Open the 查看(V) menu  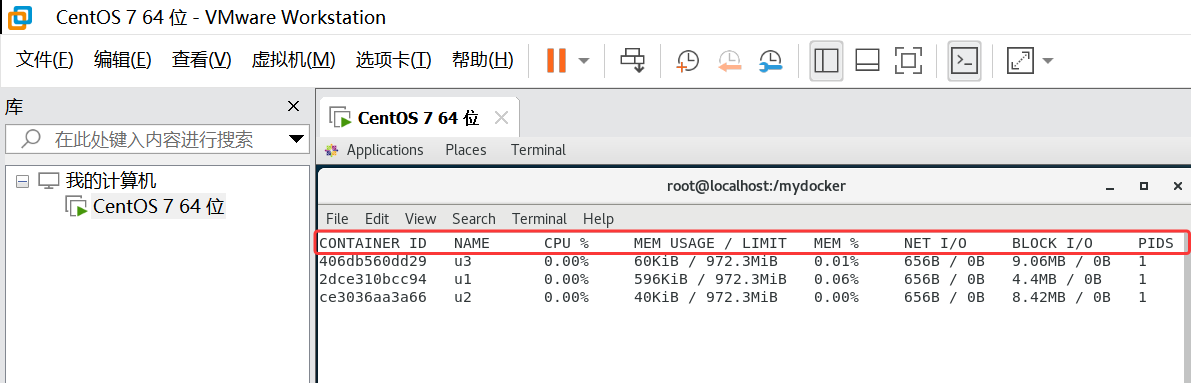201,60
